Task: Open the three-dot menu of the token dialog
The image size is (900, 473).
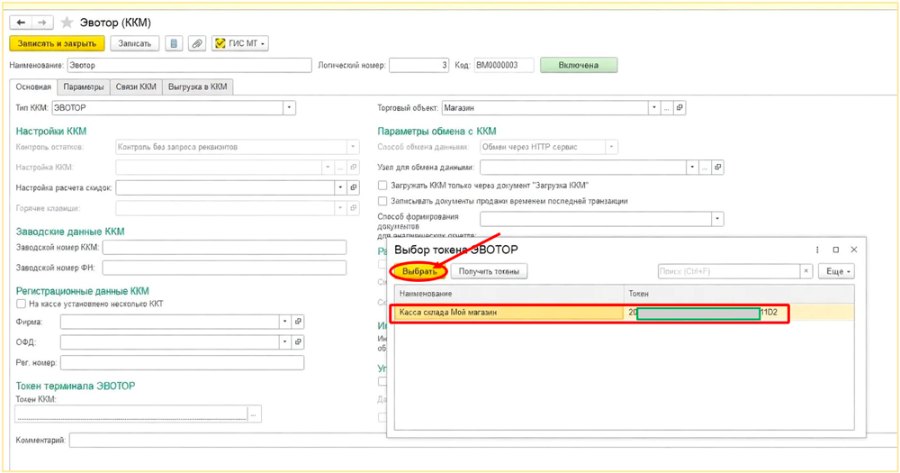Action: [x=817, y=250]
